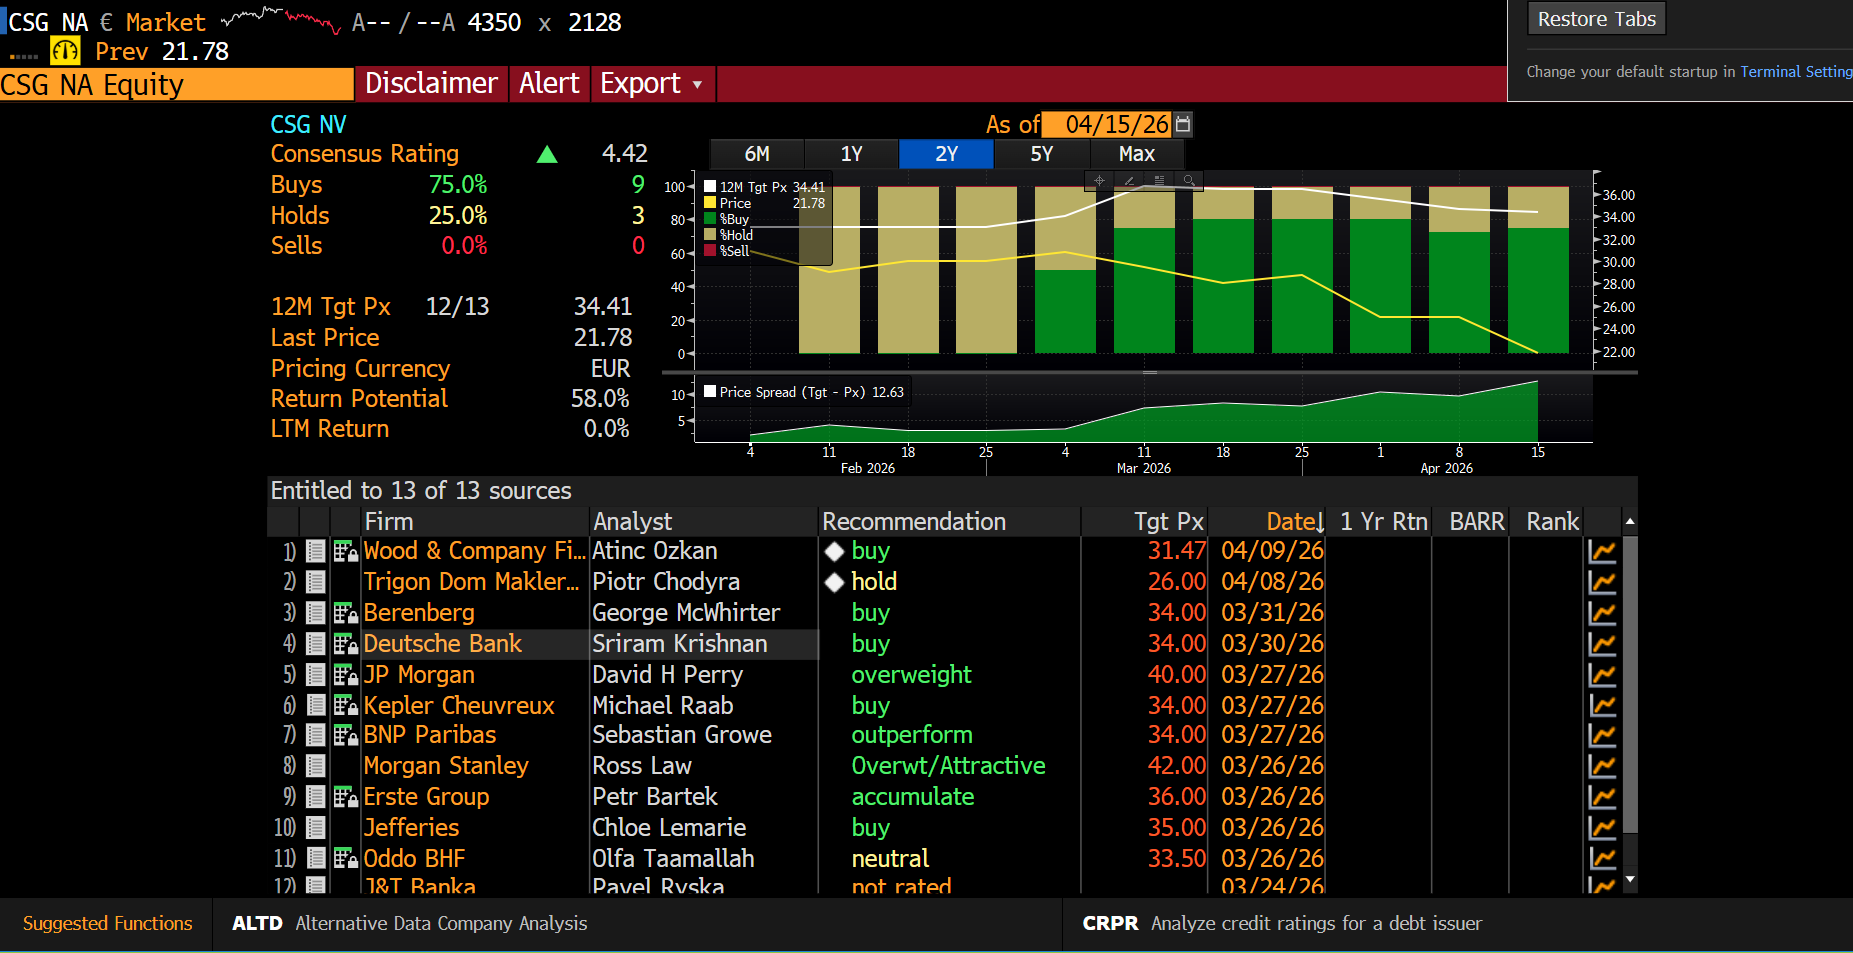Open the document icon for Morgan Stanley
Image resolution: width=1853 pixels, height=953 pixels.
316,766
